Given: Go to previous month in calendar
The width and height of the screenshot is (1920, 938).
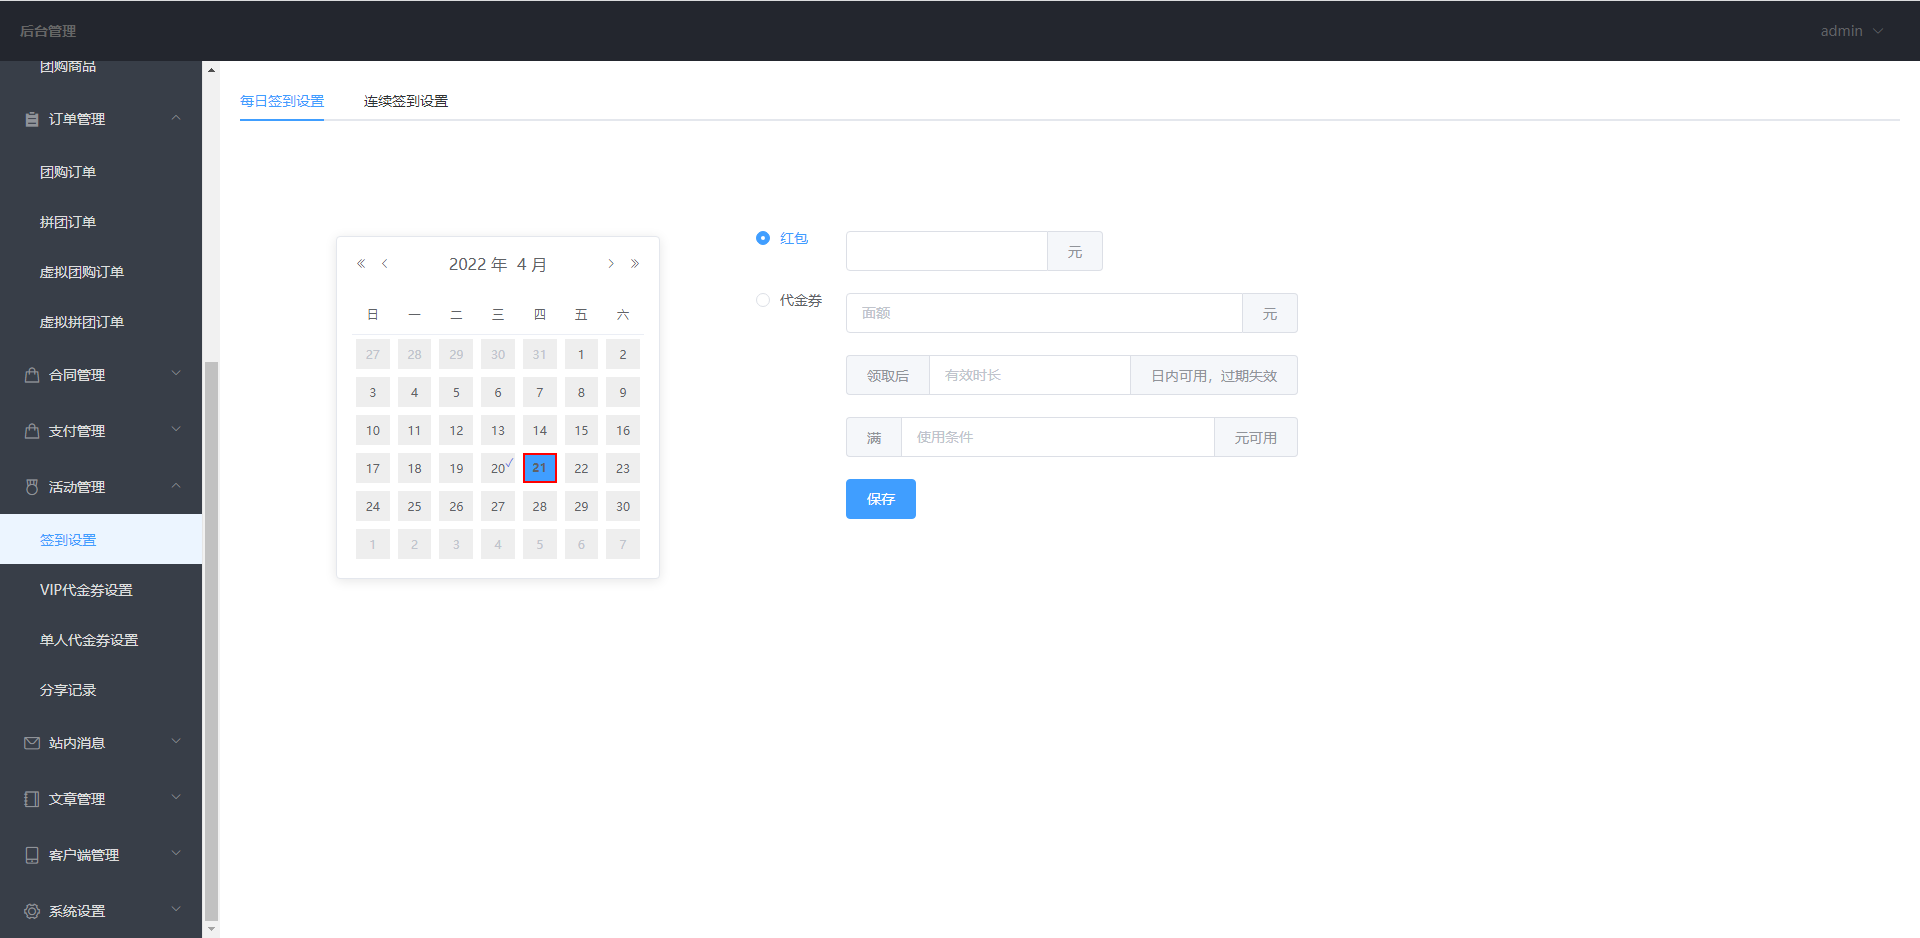Looking at the screenshot, I should coord(385,264).
